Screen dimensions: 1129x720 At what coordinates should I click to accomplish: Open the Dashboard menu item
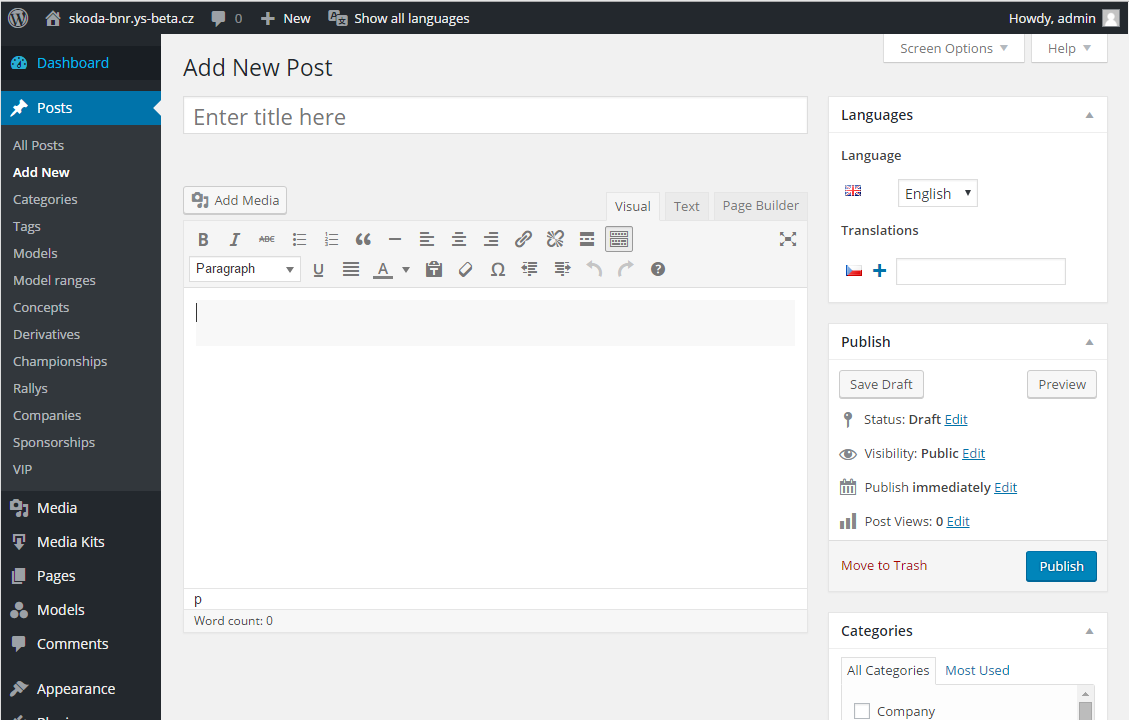pos(72,63)
